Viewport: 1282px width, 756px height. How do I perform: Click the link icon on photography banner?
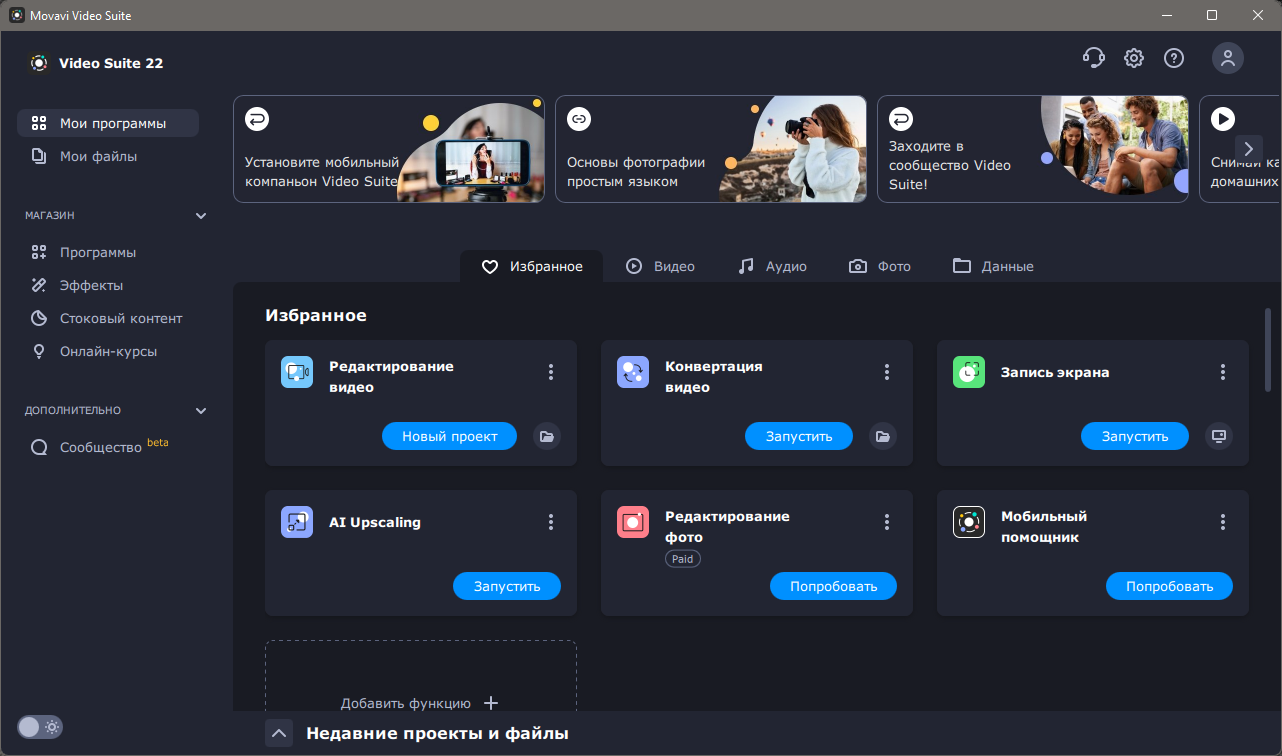pos(579,119)
